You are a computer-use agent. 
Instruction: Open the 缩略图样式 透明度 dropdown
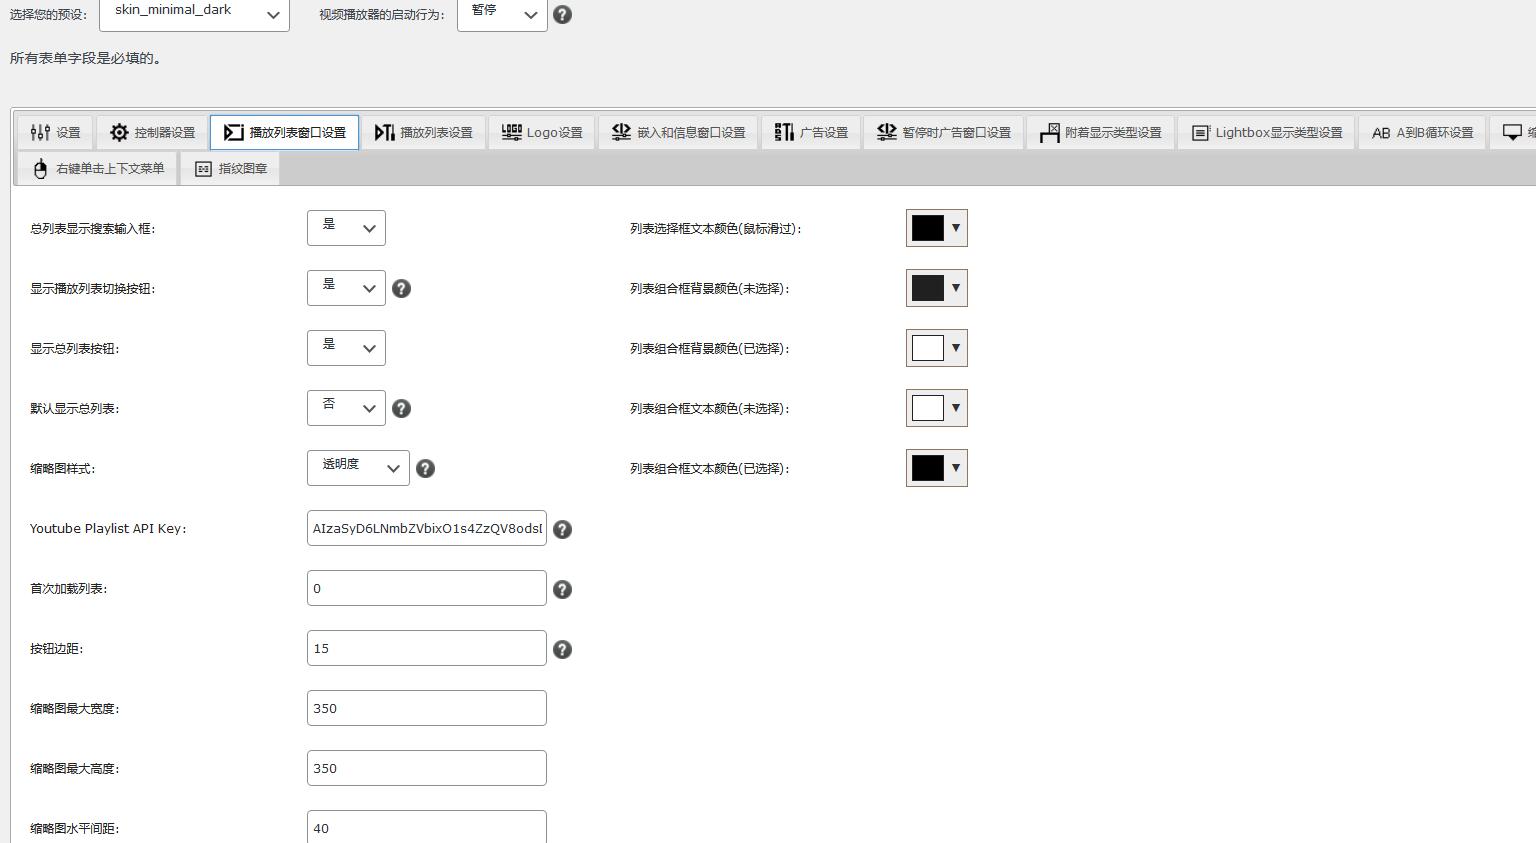(x=358, y=468)
